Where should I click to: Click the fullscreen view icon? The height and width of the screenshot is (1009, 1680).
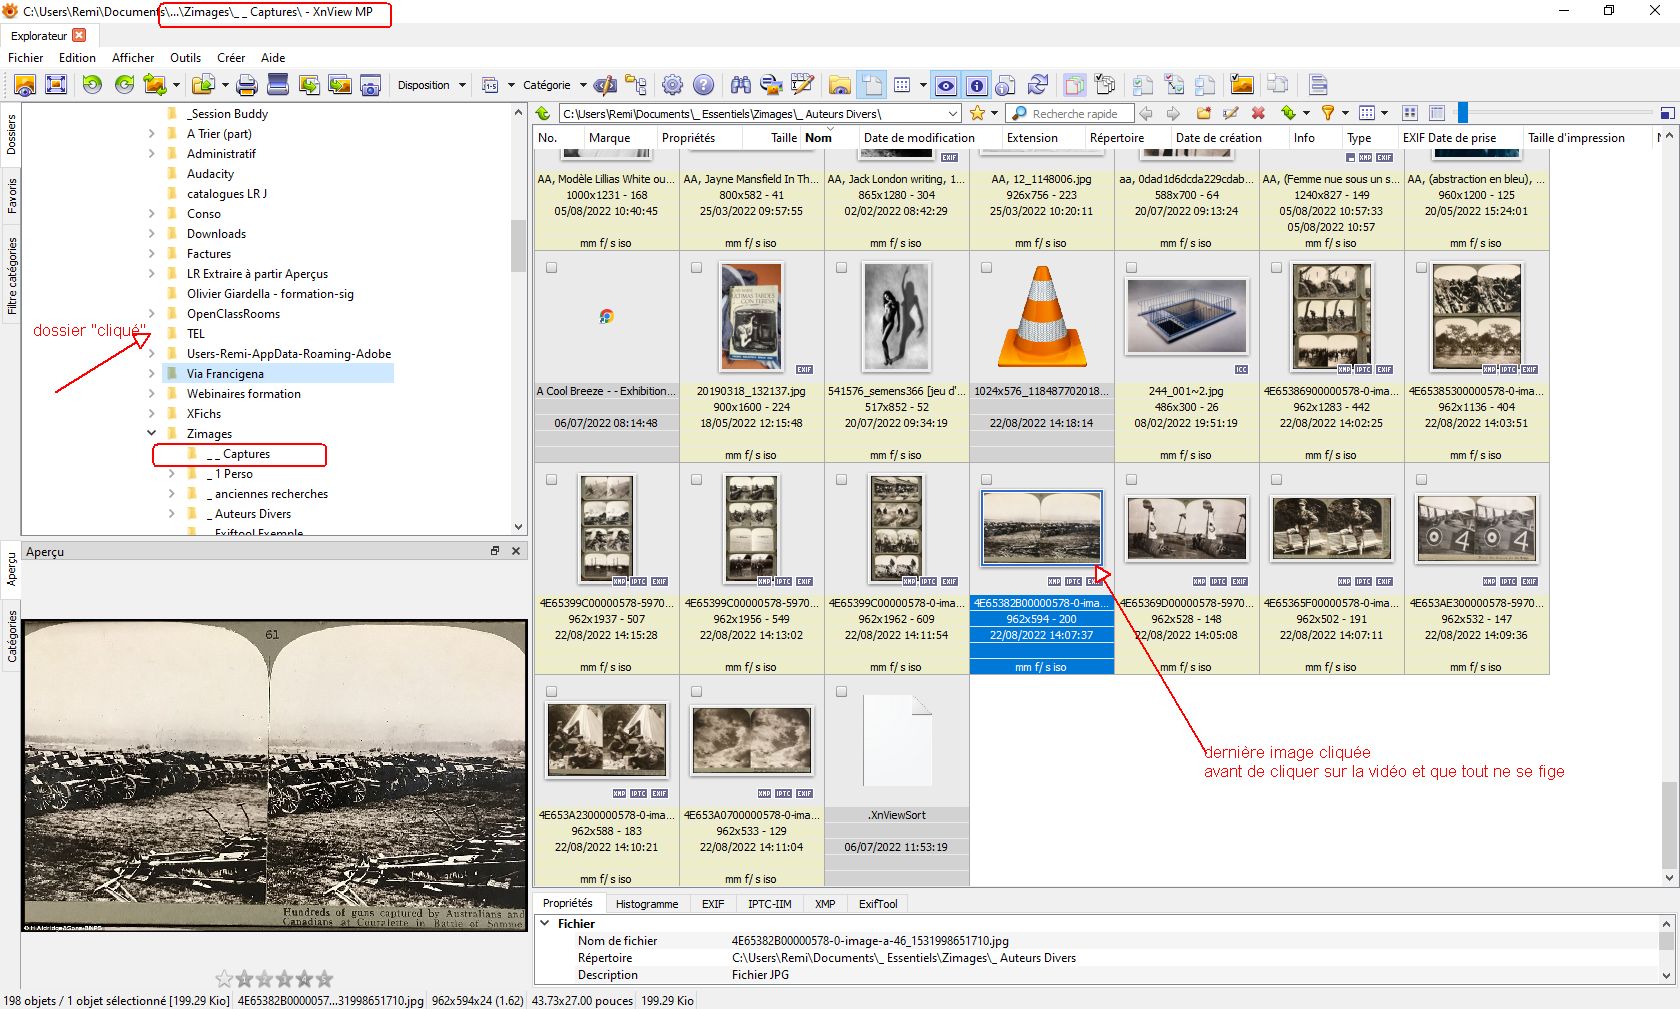click(x=56, y=85)
